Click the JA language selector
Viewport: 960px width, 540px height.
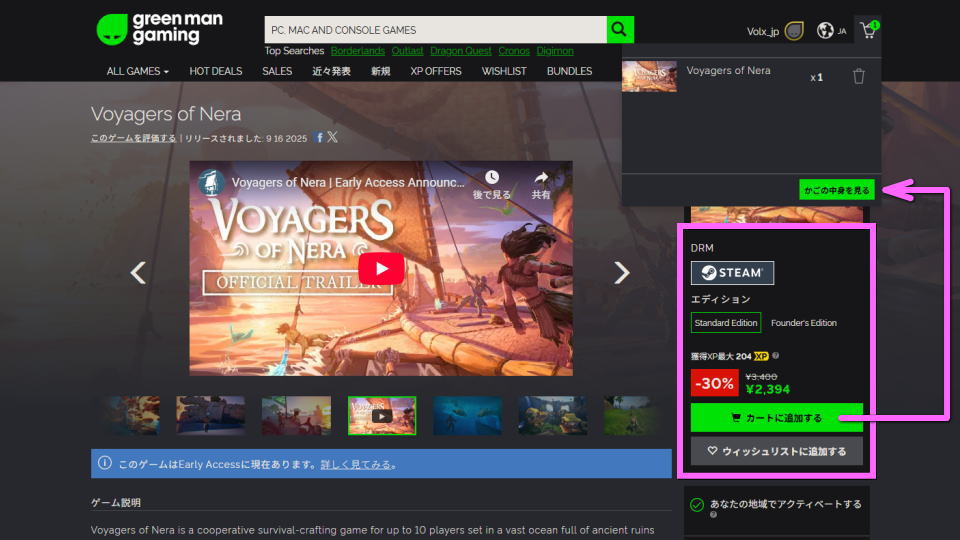coord(842,31)
